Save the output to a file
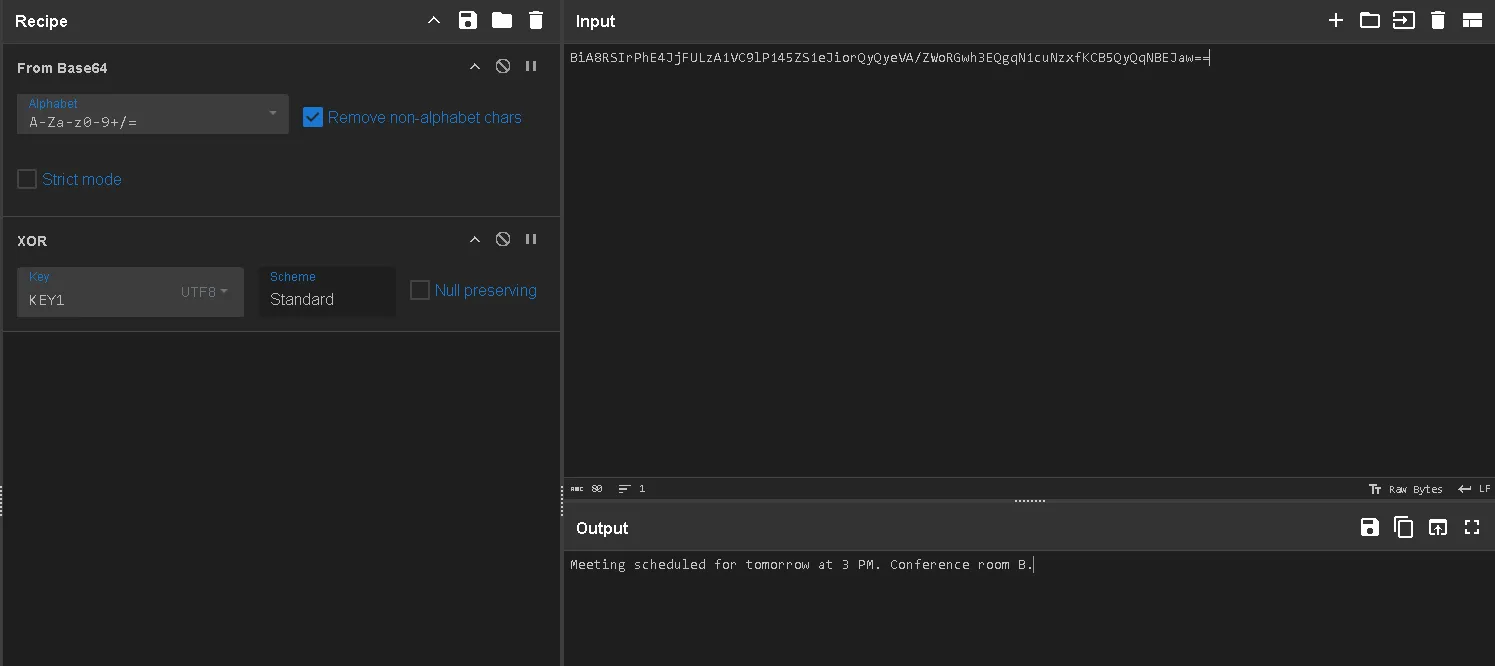 (1369, 527)
